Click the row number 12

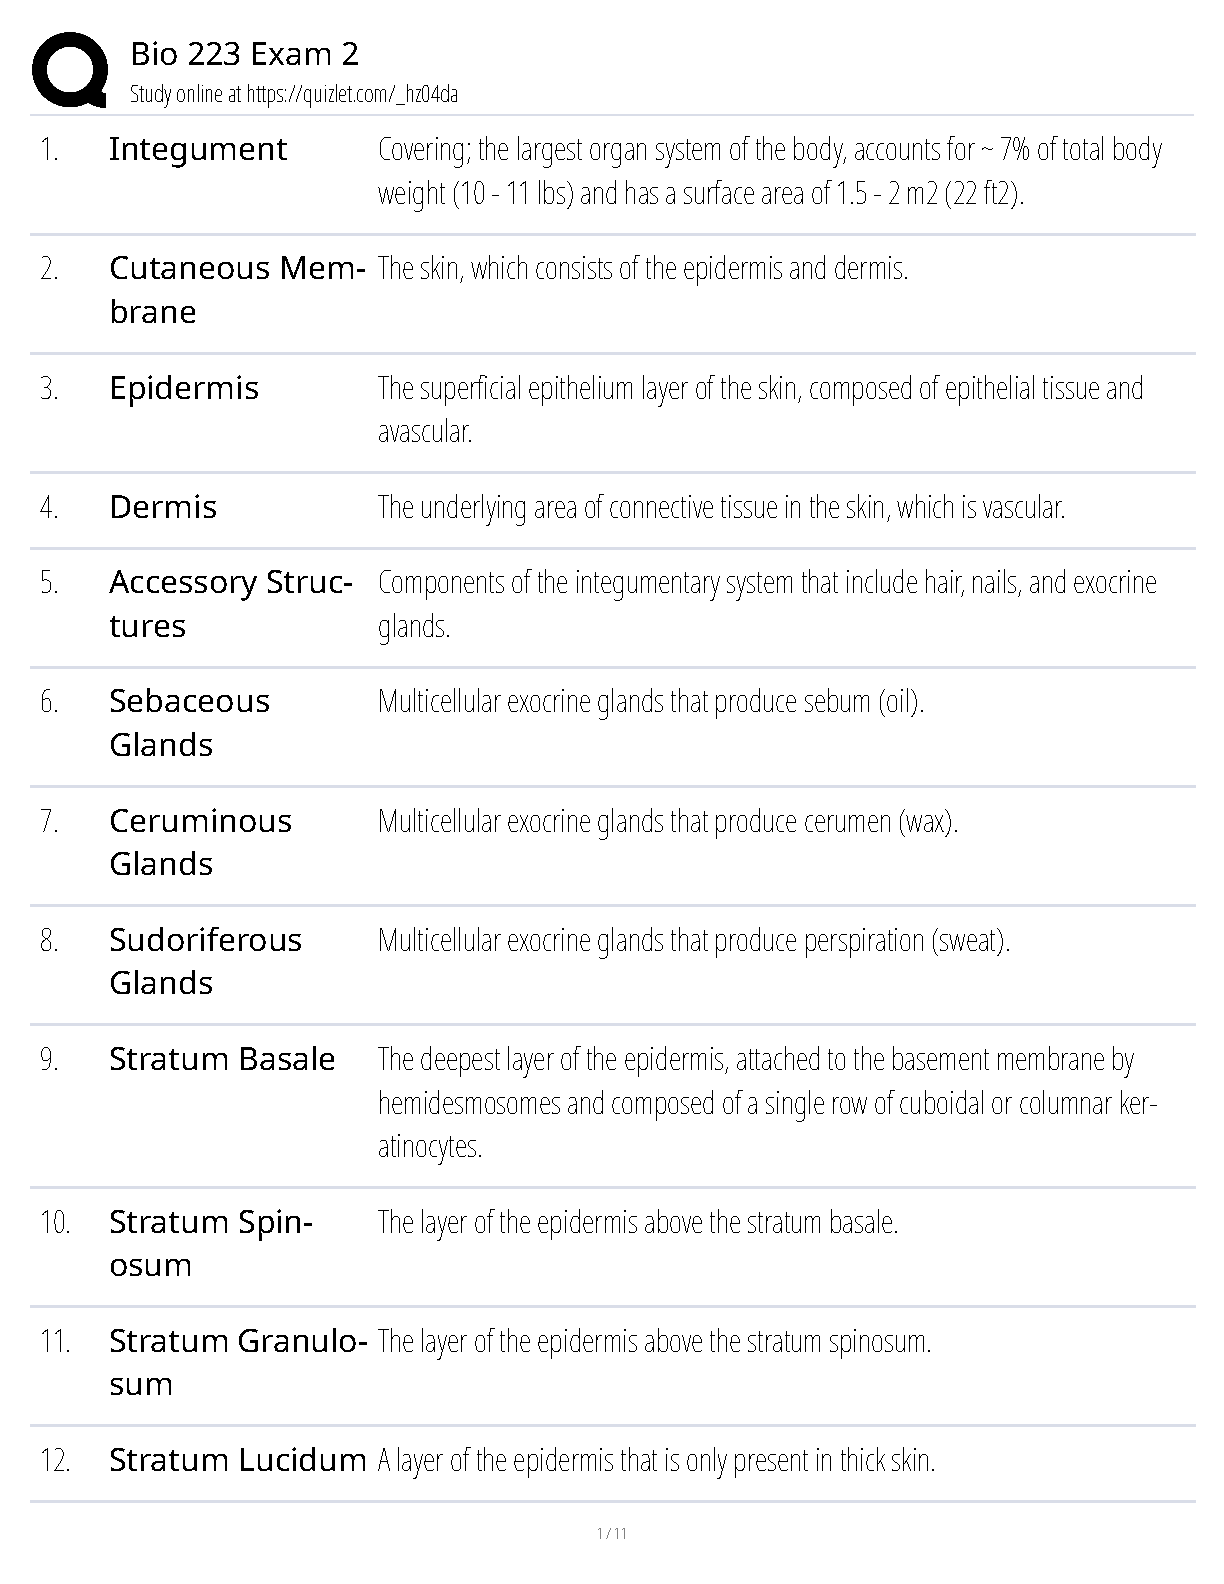click(55, 1461)
